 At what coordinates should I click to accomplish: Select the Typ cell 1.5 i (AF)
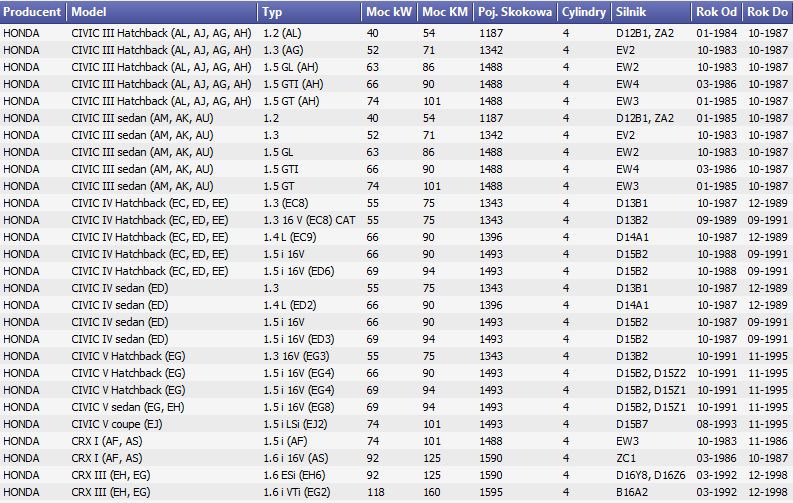pos(285,441)
